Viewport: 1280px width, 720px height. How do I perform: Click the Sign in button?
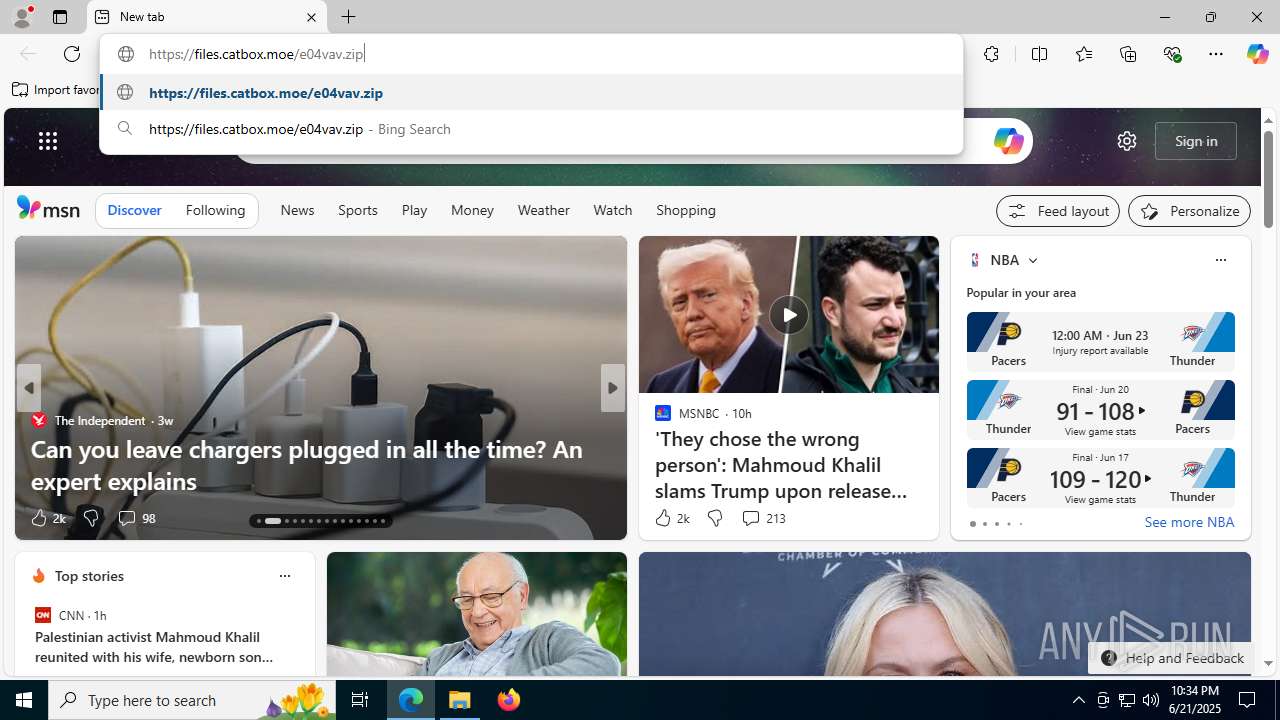click(x=1195, y=141)
